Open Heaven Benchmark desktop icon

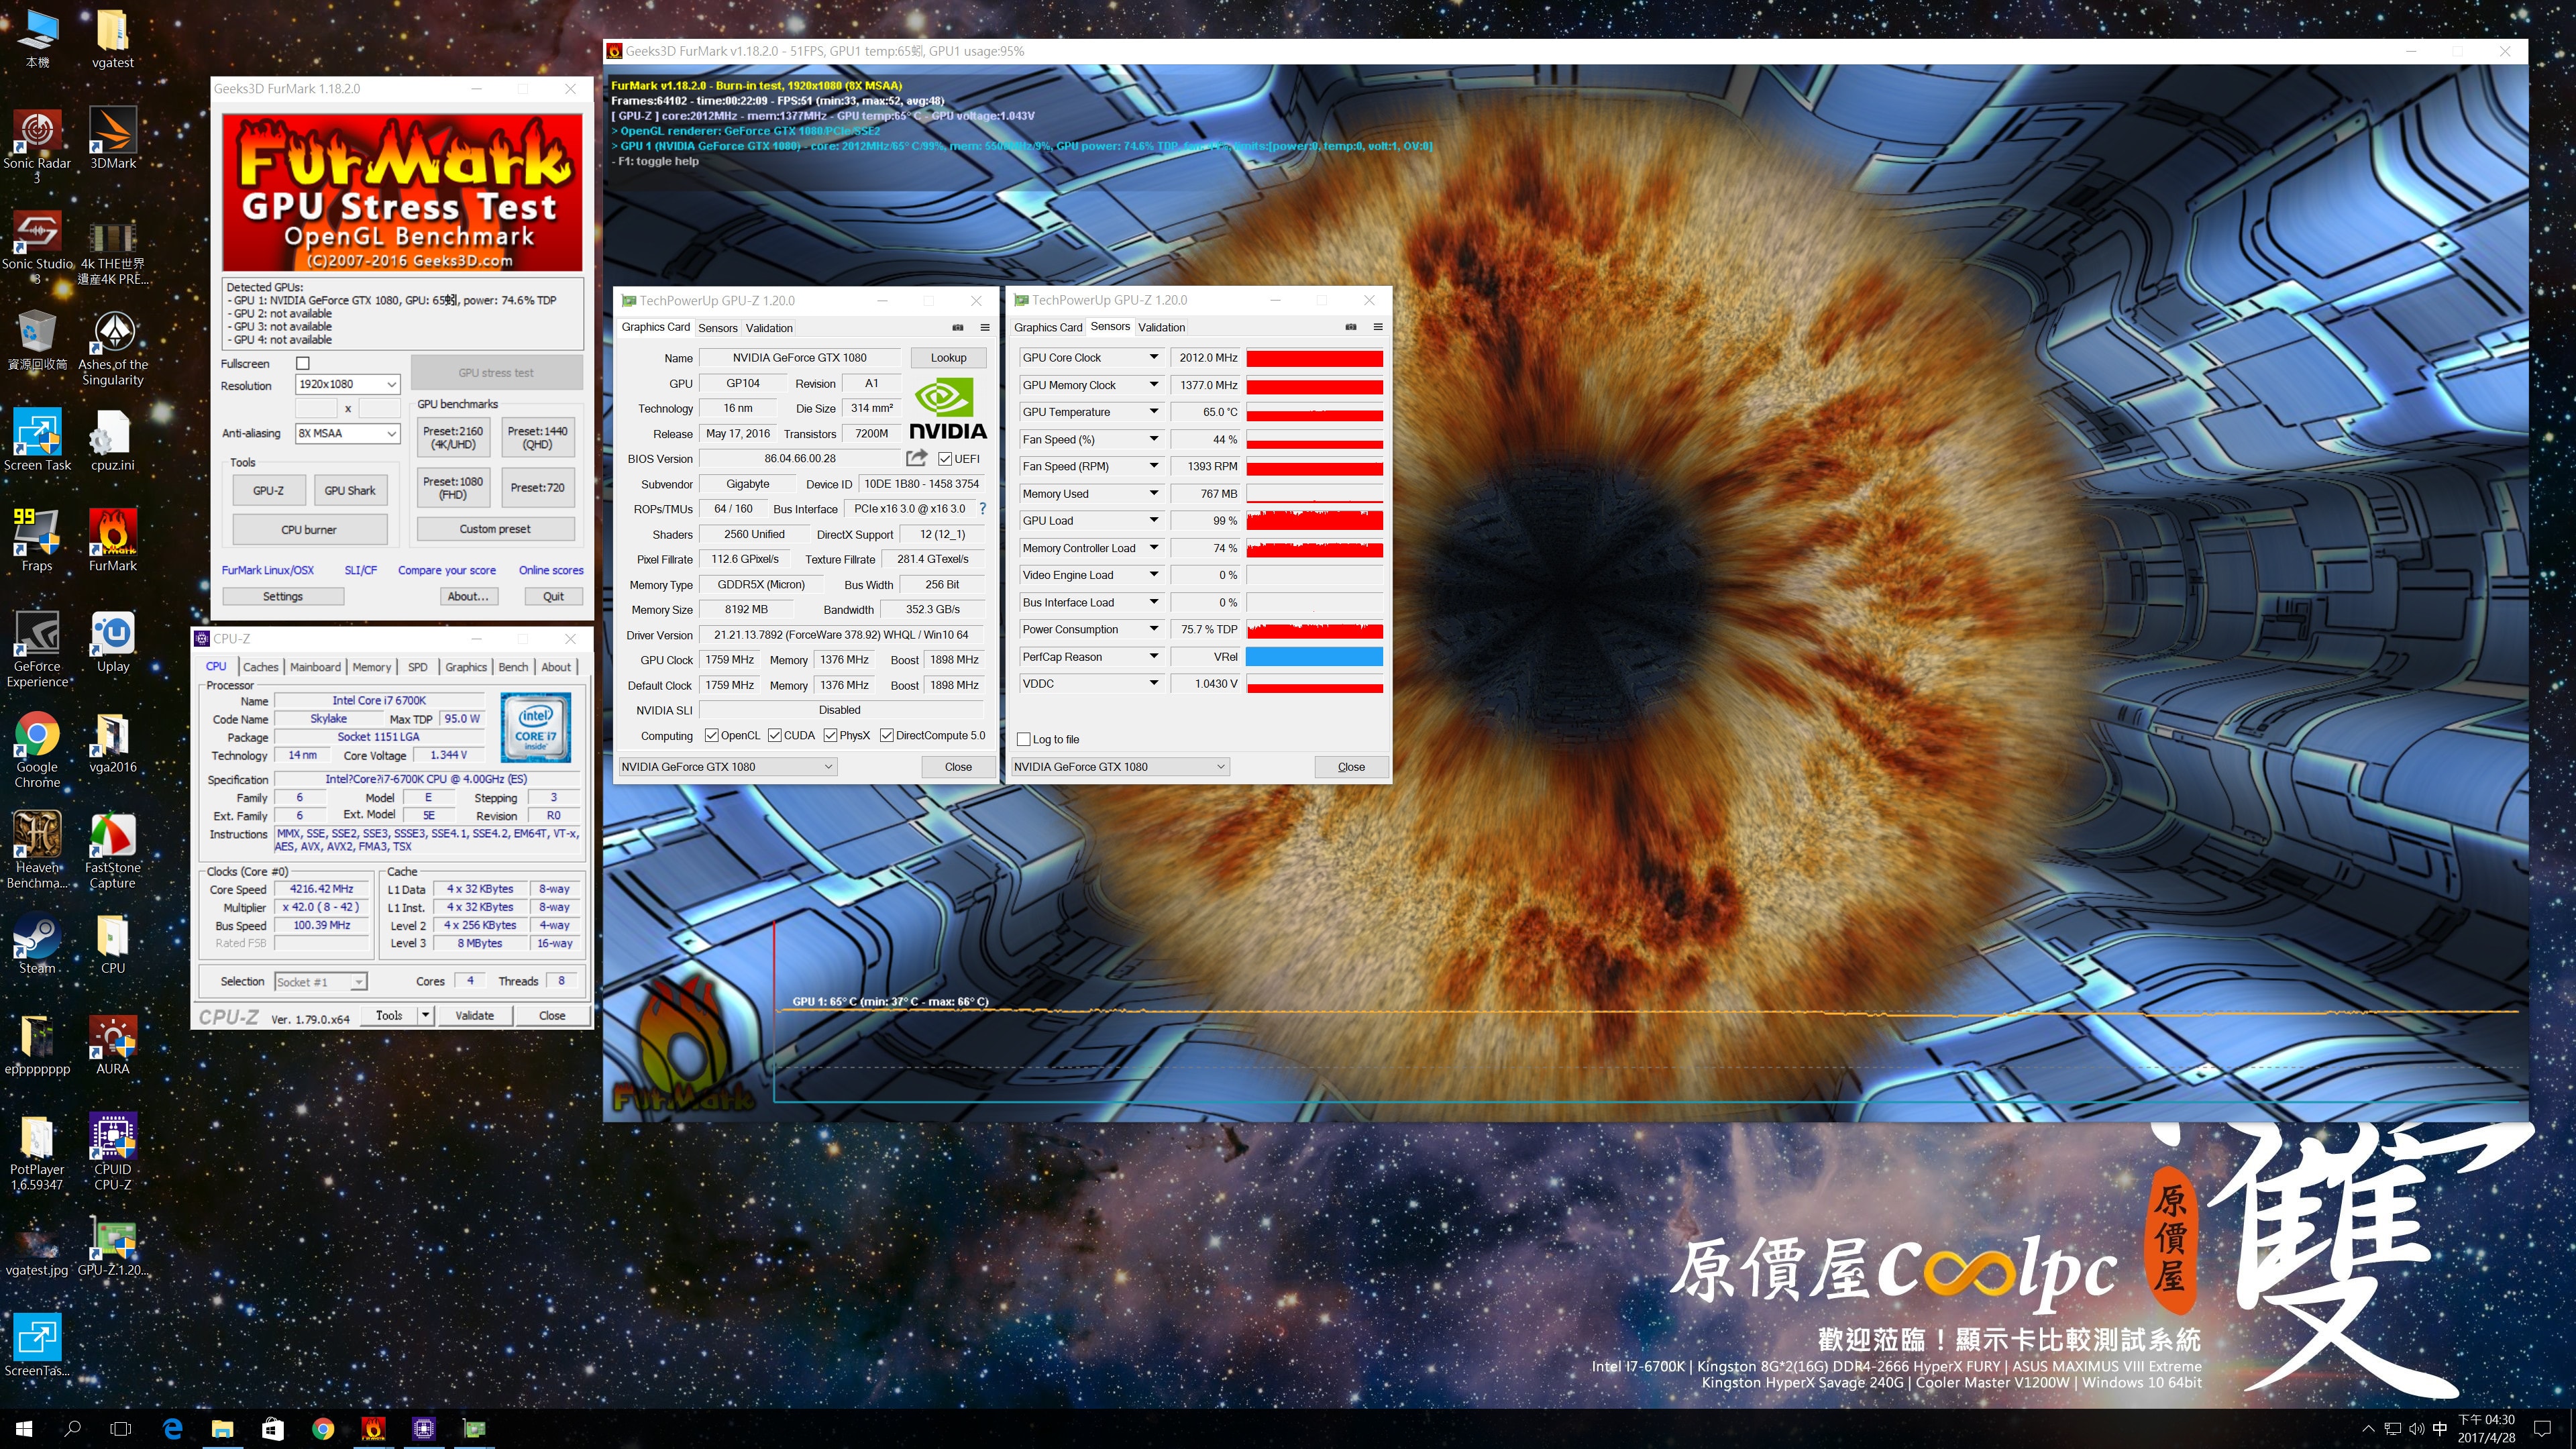pyautogui.click(x=37, y=850)
